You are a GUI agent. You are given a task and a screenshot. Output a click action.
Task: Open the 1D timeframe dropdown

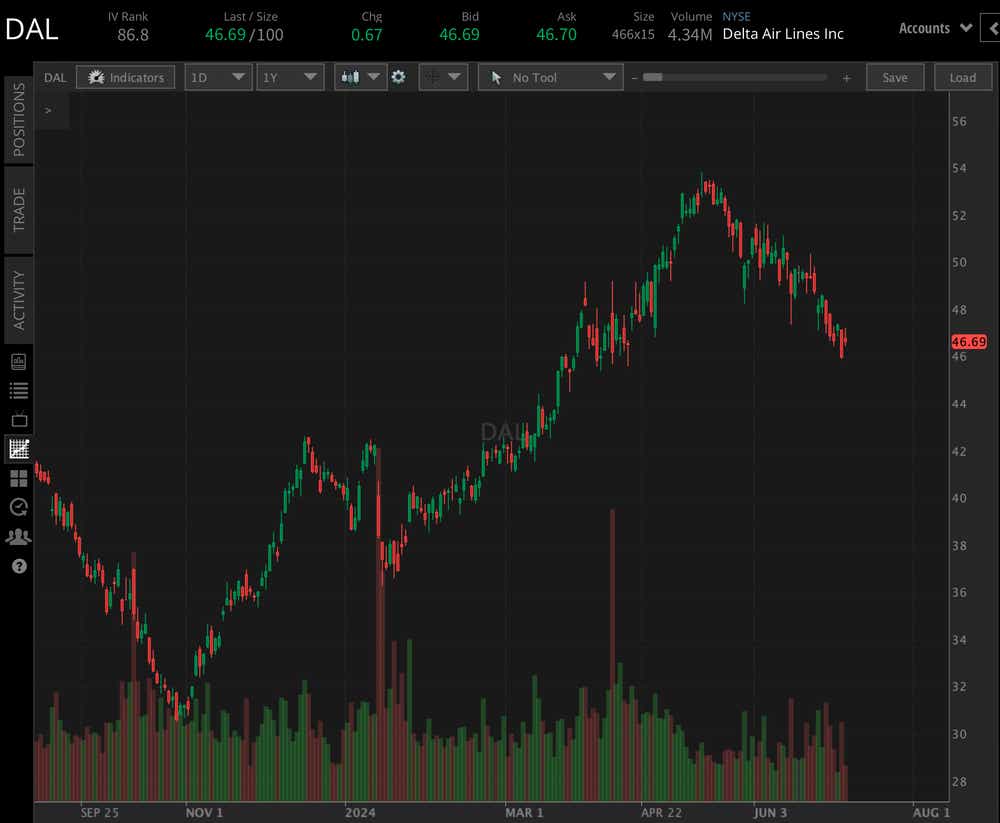[218, 77]
